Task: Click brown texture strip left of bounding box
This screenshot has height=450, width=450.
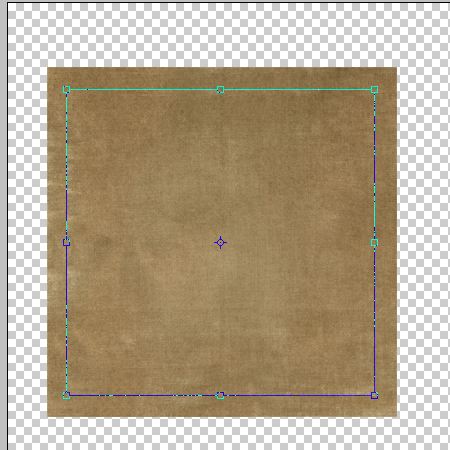Action: (x=56, y=242)
